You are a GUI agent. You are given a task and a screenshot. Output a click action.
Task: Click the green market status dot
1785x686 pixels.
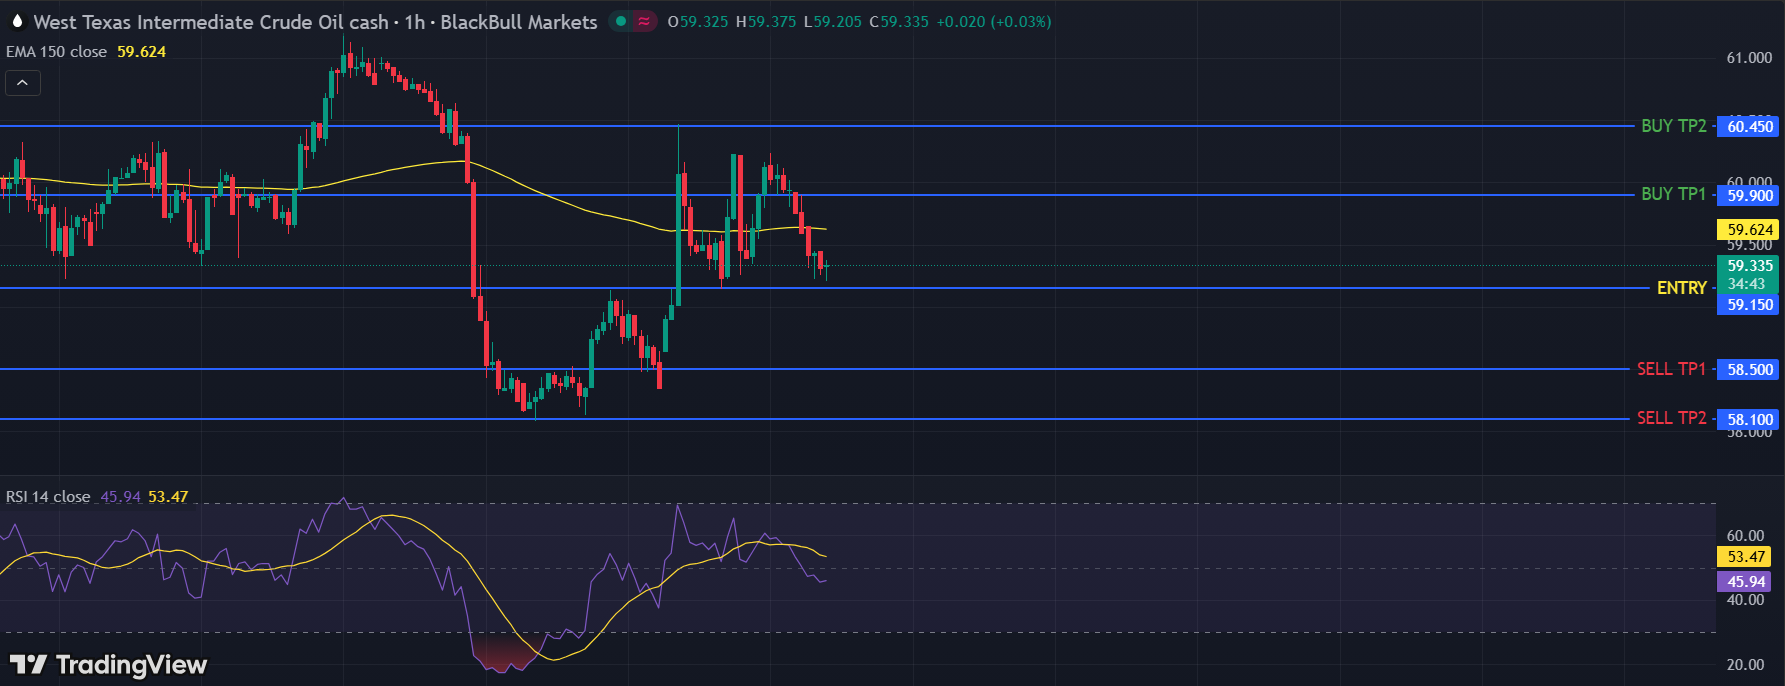(621, 21)
